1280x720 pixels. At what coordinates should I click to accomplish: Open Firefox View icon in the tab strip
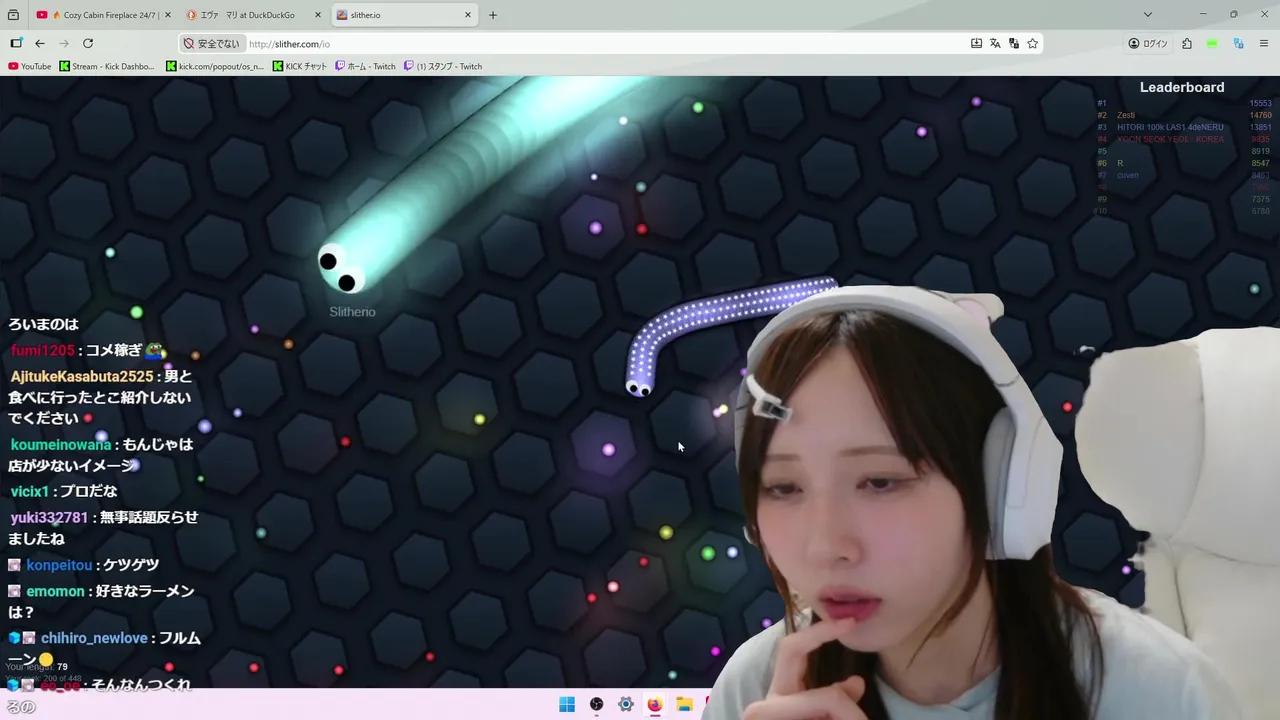coord(13,15)
